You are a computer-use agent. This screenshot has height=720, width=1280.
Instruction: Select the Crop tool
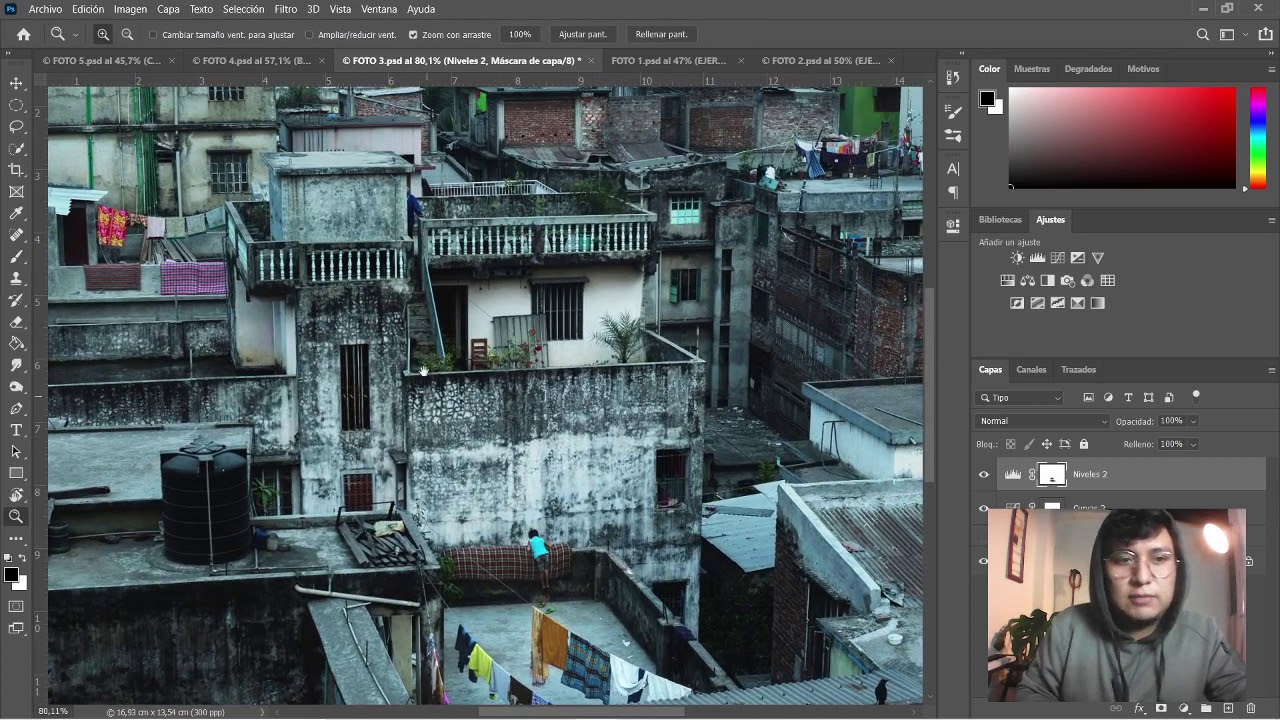click(16, 170)
